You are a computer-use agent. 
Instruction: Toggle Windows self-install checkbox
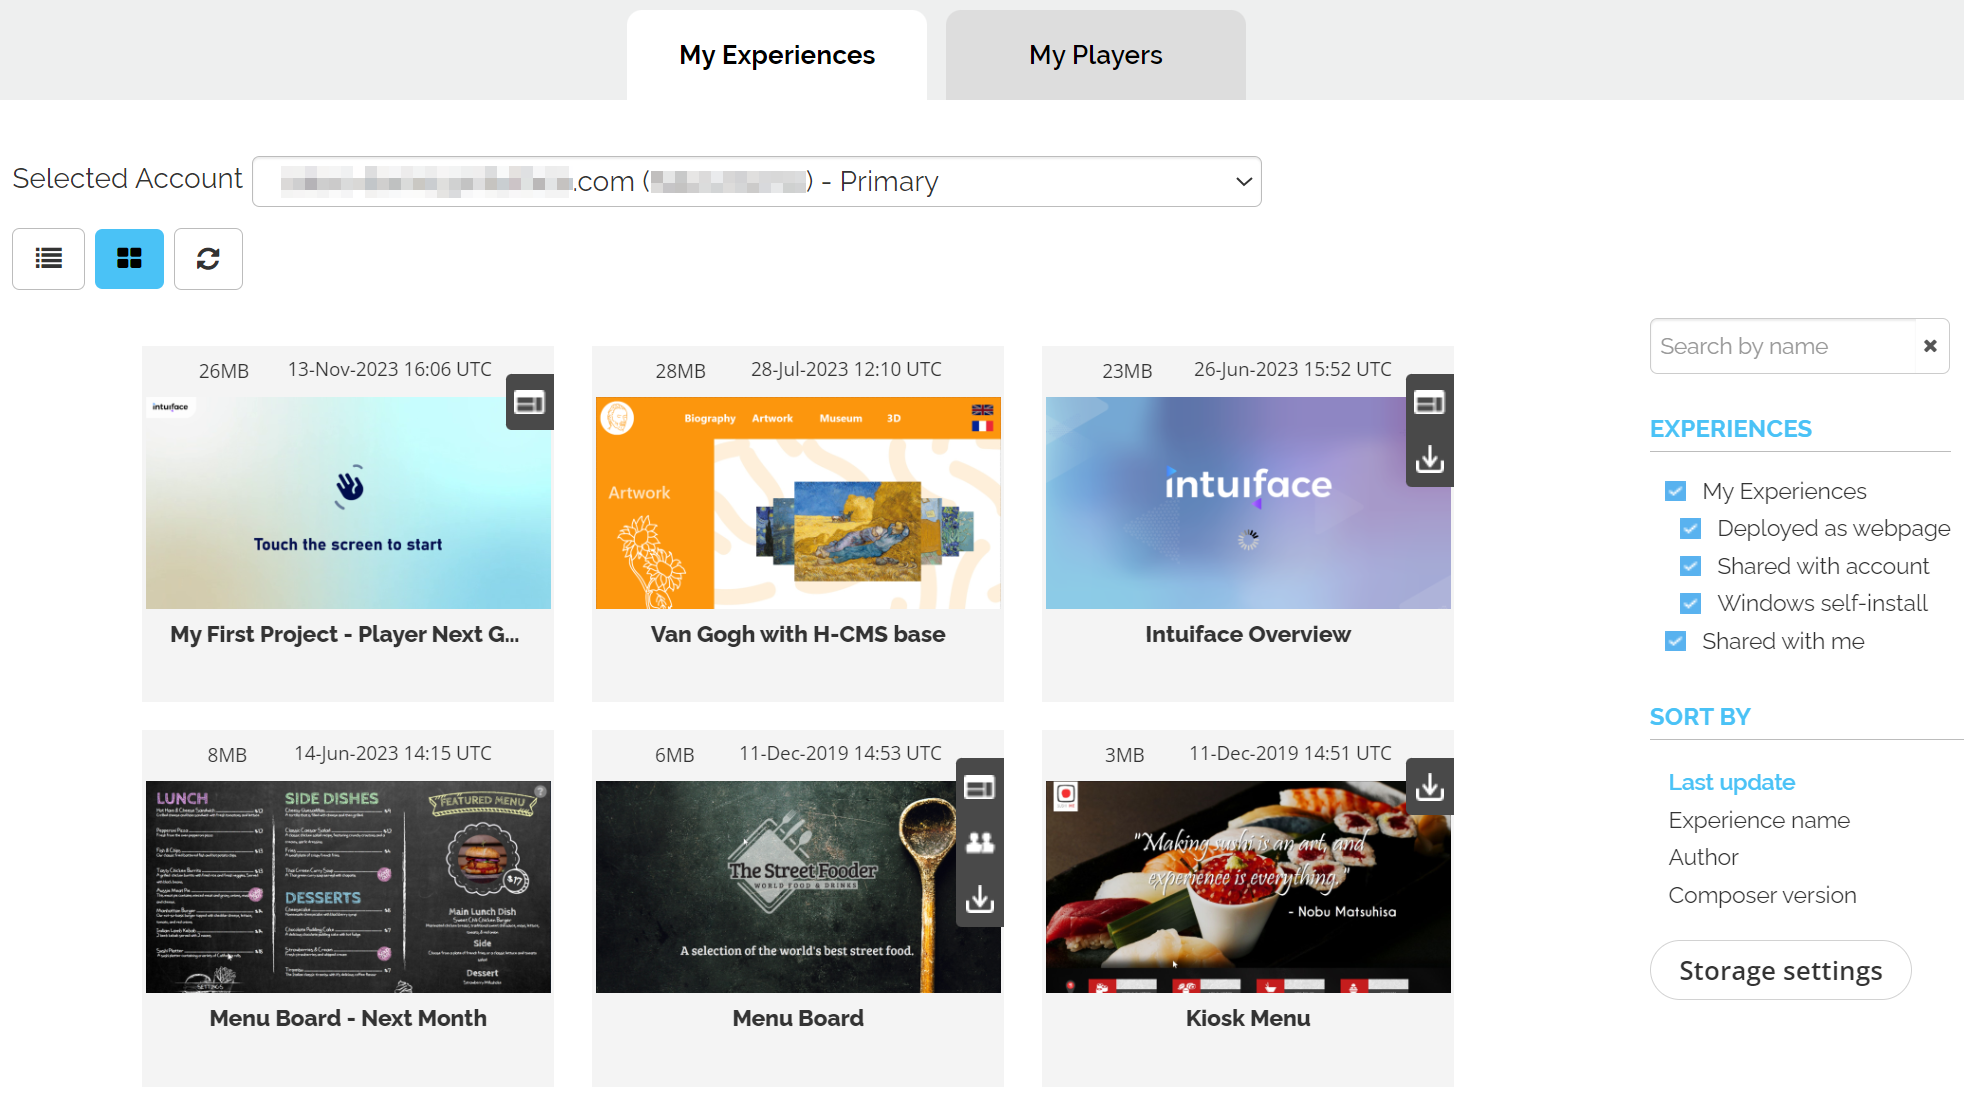pos(1690,603)
